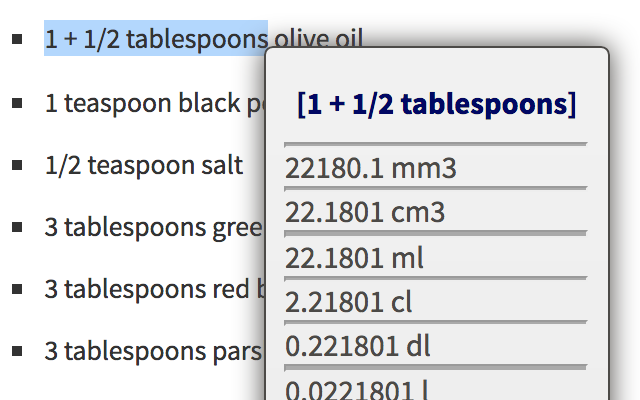The width and height of the screenshot is (640, 400).
Task: Click the bullet beside "1/2 teaspoon salt"
Action: 17,165
